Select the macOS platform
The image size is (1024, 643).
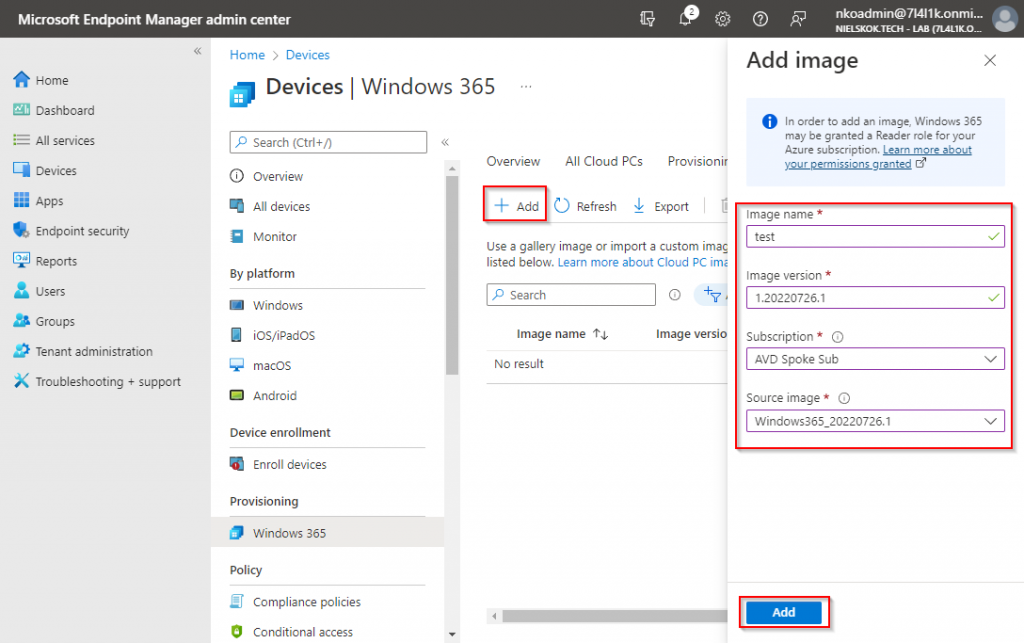click(261, 365)
